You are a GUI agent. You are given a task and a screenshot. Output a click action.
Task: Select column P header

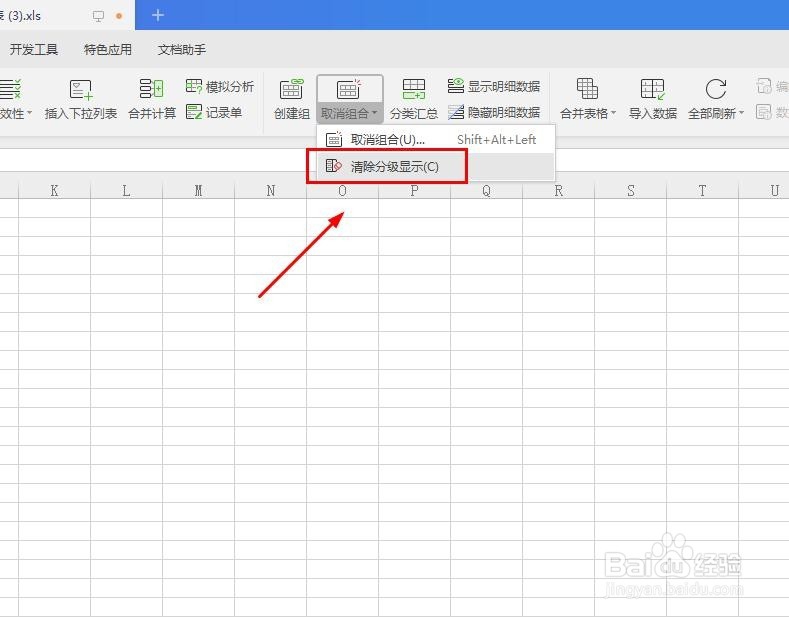pos(414,190)
